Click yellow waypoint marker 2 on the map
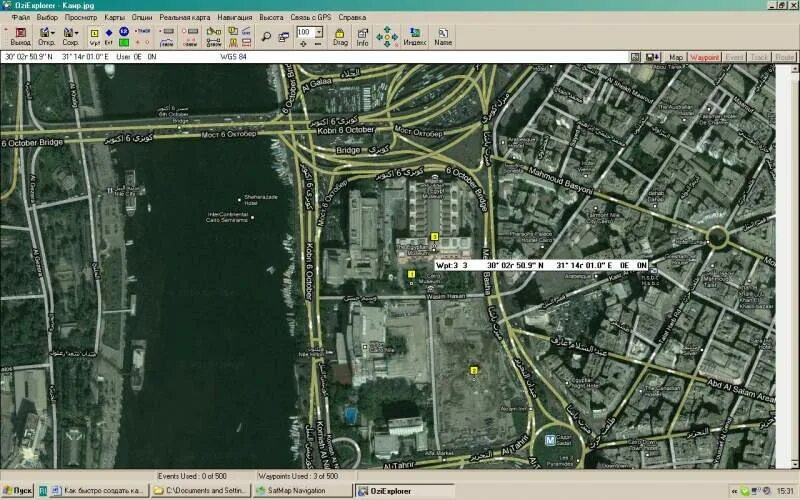Image resolution: width=800 pixels, height=500 pixels. 474,370
